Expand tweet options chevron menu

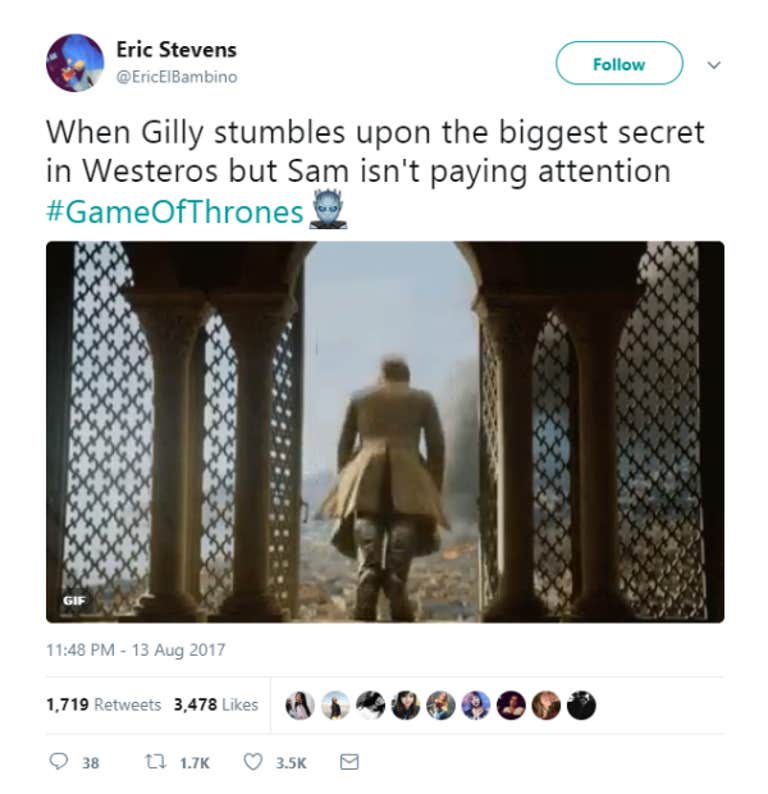714,65
